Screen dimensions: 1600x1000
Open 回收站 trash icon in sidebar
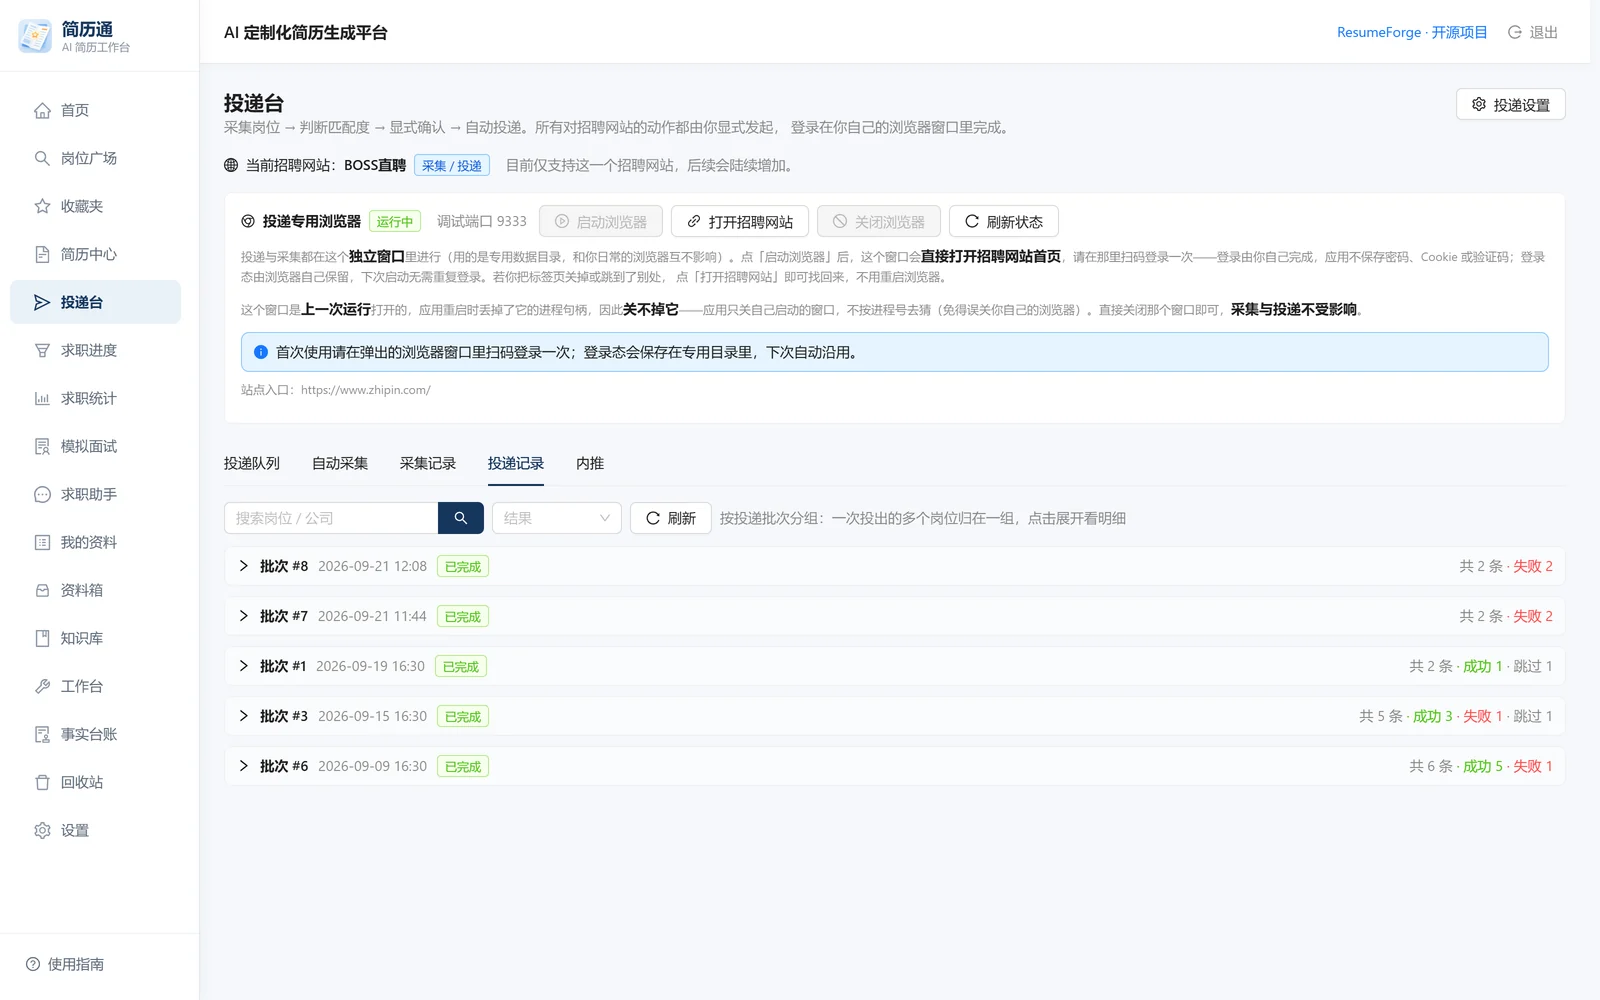42,782
